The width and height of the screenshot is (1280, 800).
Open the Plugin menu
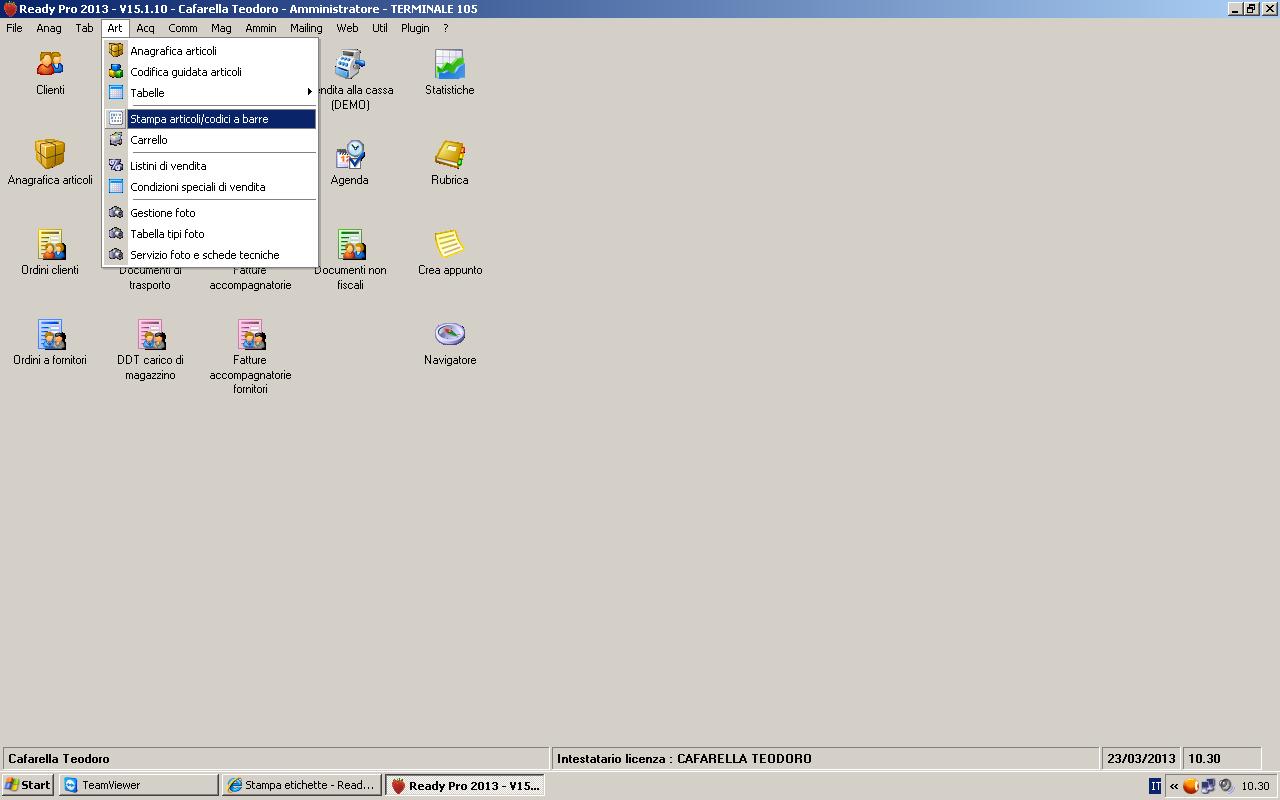[415, 28]
